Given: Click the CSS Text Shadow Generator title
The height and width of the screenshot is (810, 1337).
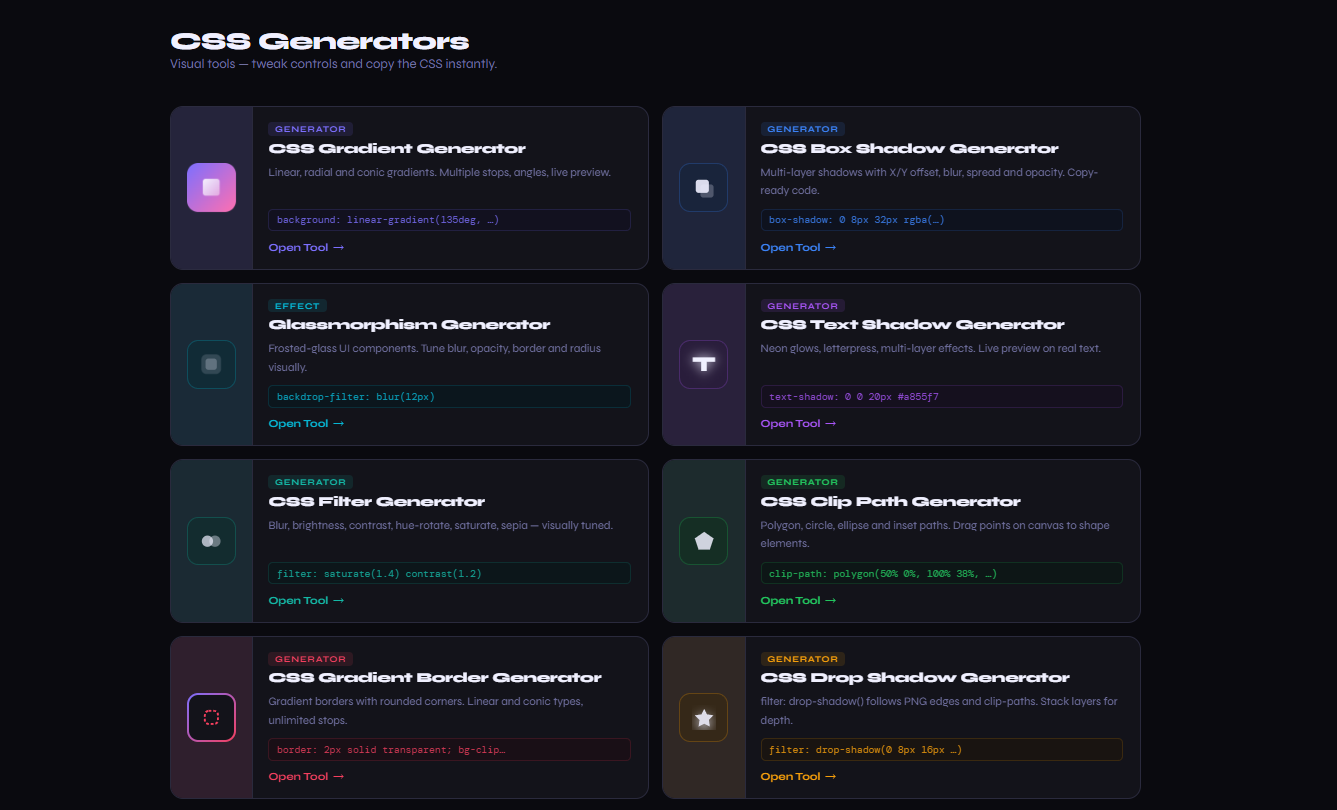Looking at the screenshot, I should (x=912, y=325).
